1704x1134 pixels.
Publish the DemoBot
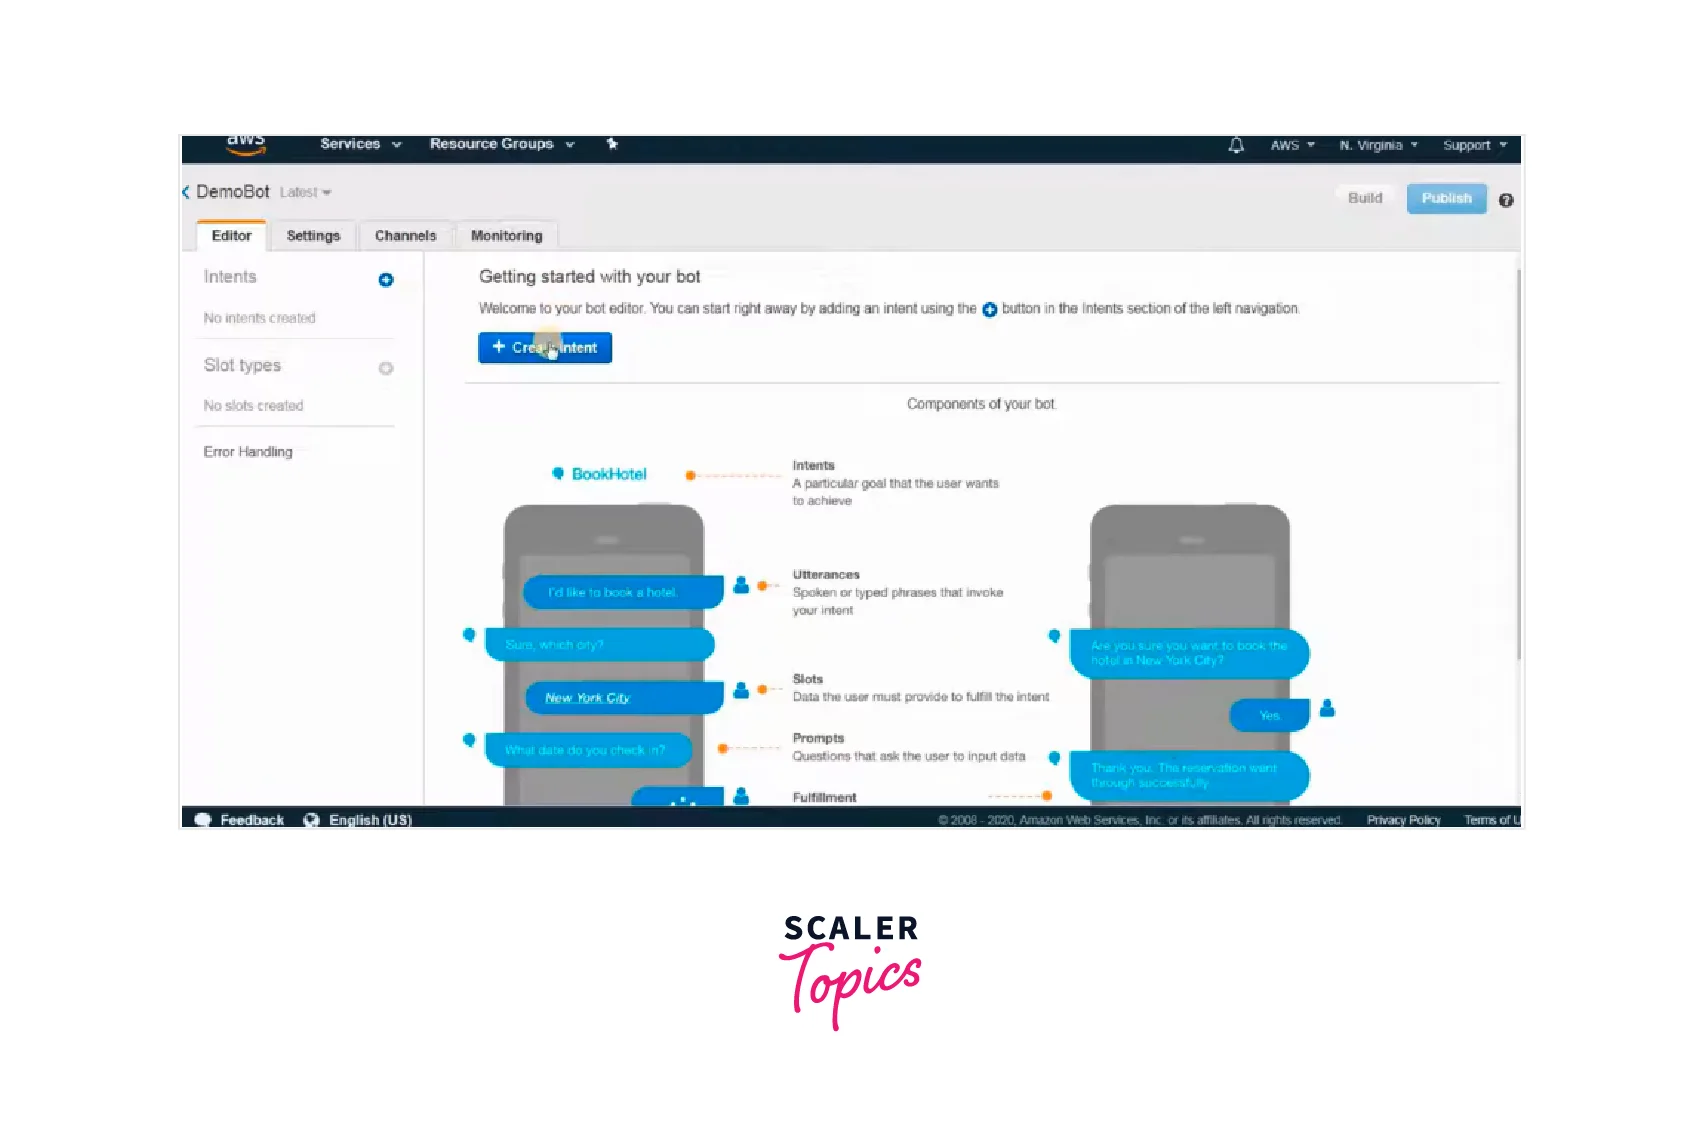point(1446,198)
